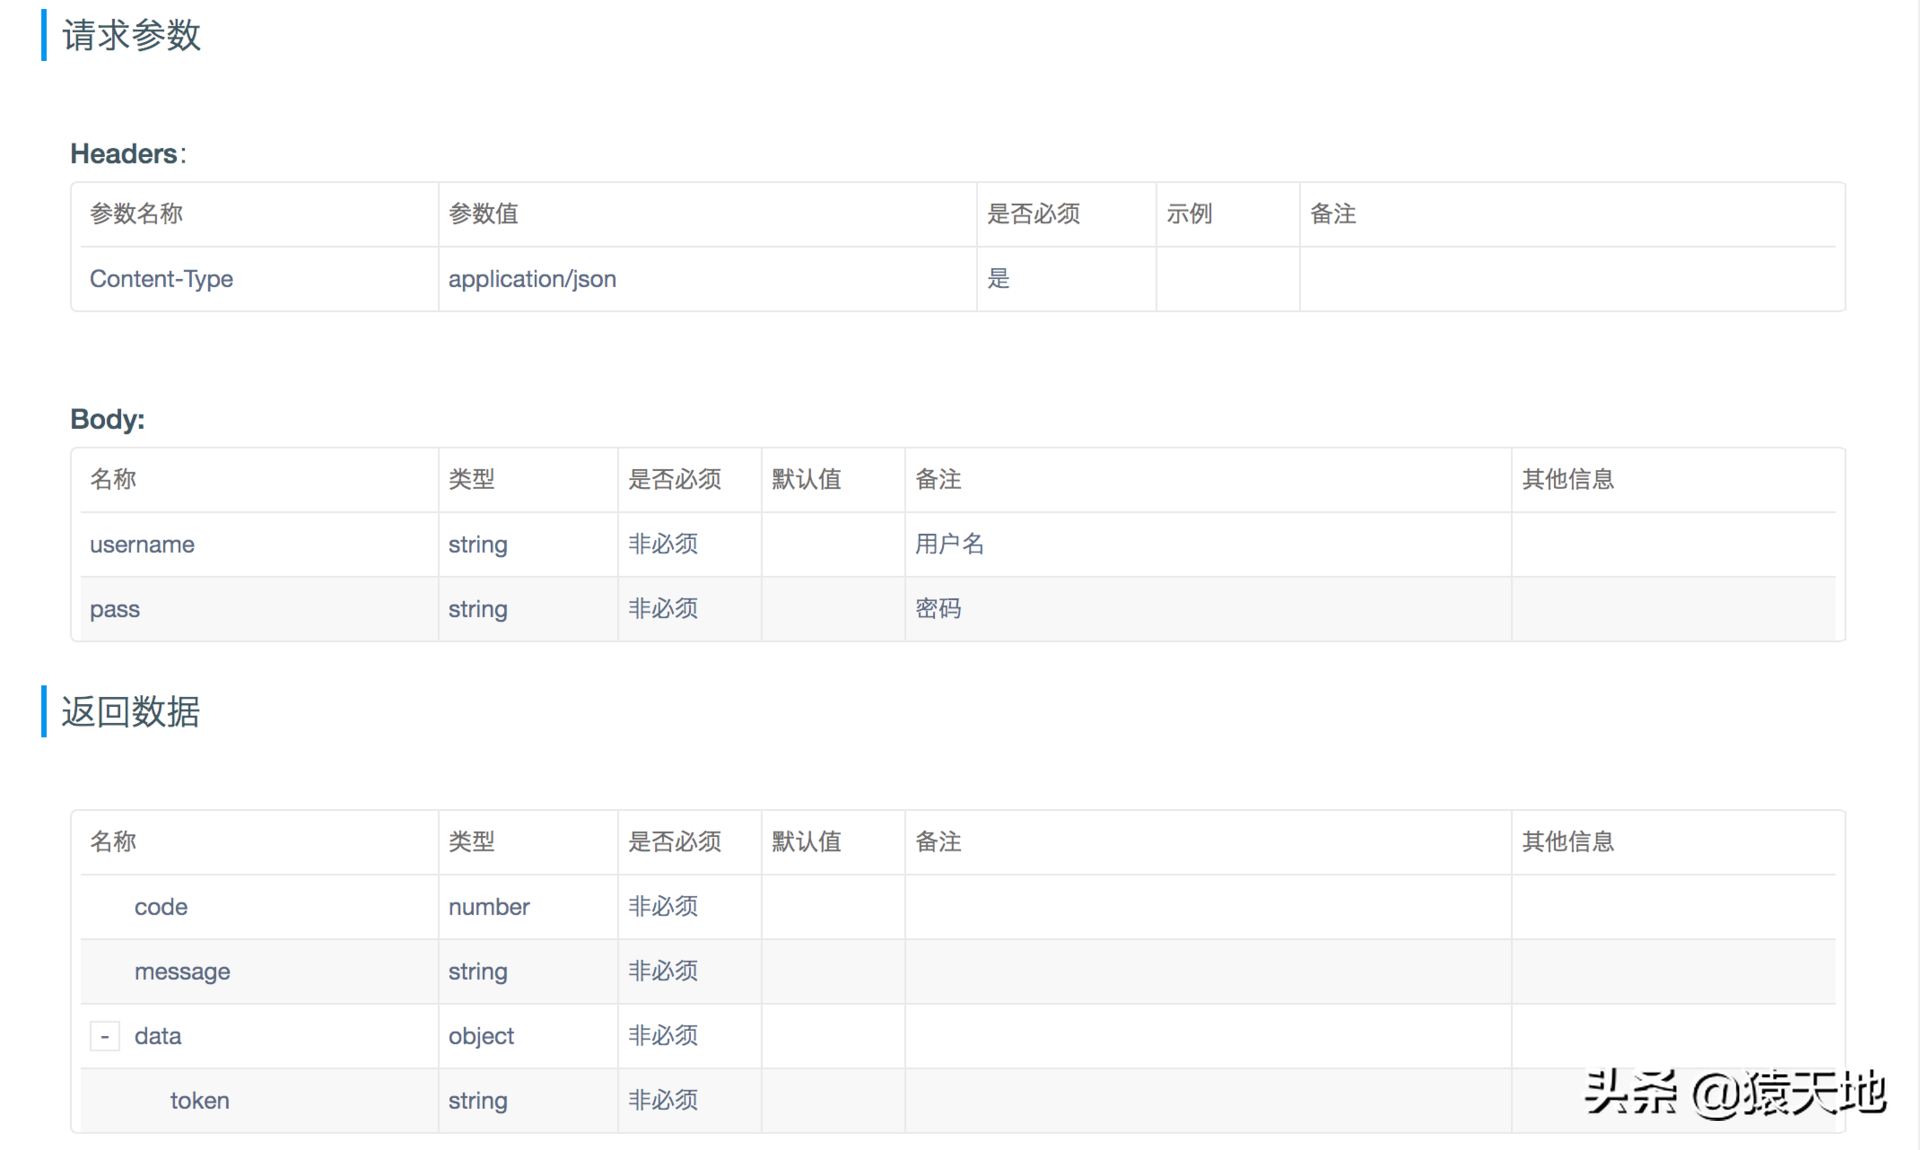Click the Body label
Viewport: 1920px width, 1150px height.
pos(107,419)
